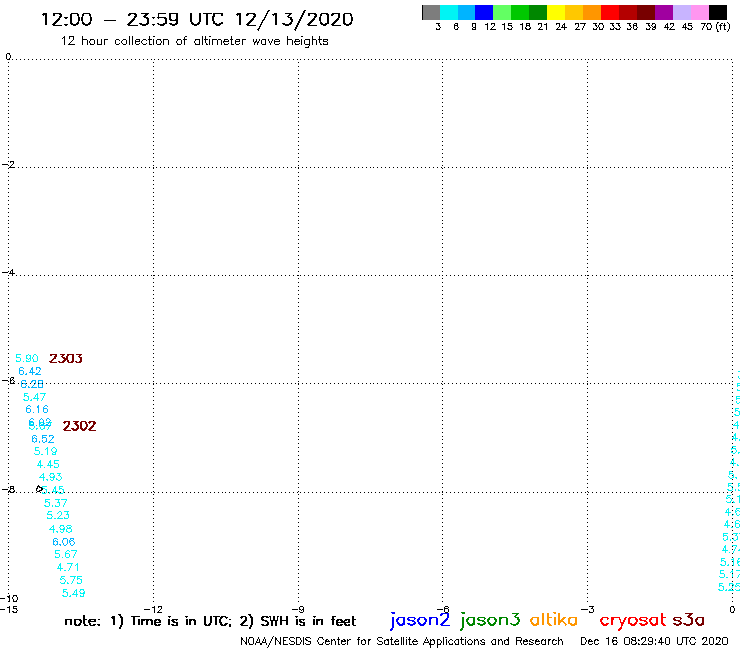Select the wave height value '4.45'
Image resolution: width=740 pixels, height=650 pixels.
48,464
